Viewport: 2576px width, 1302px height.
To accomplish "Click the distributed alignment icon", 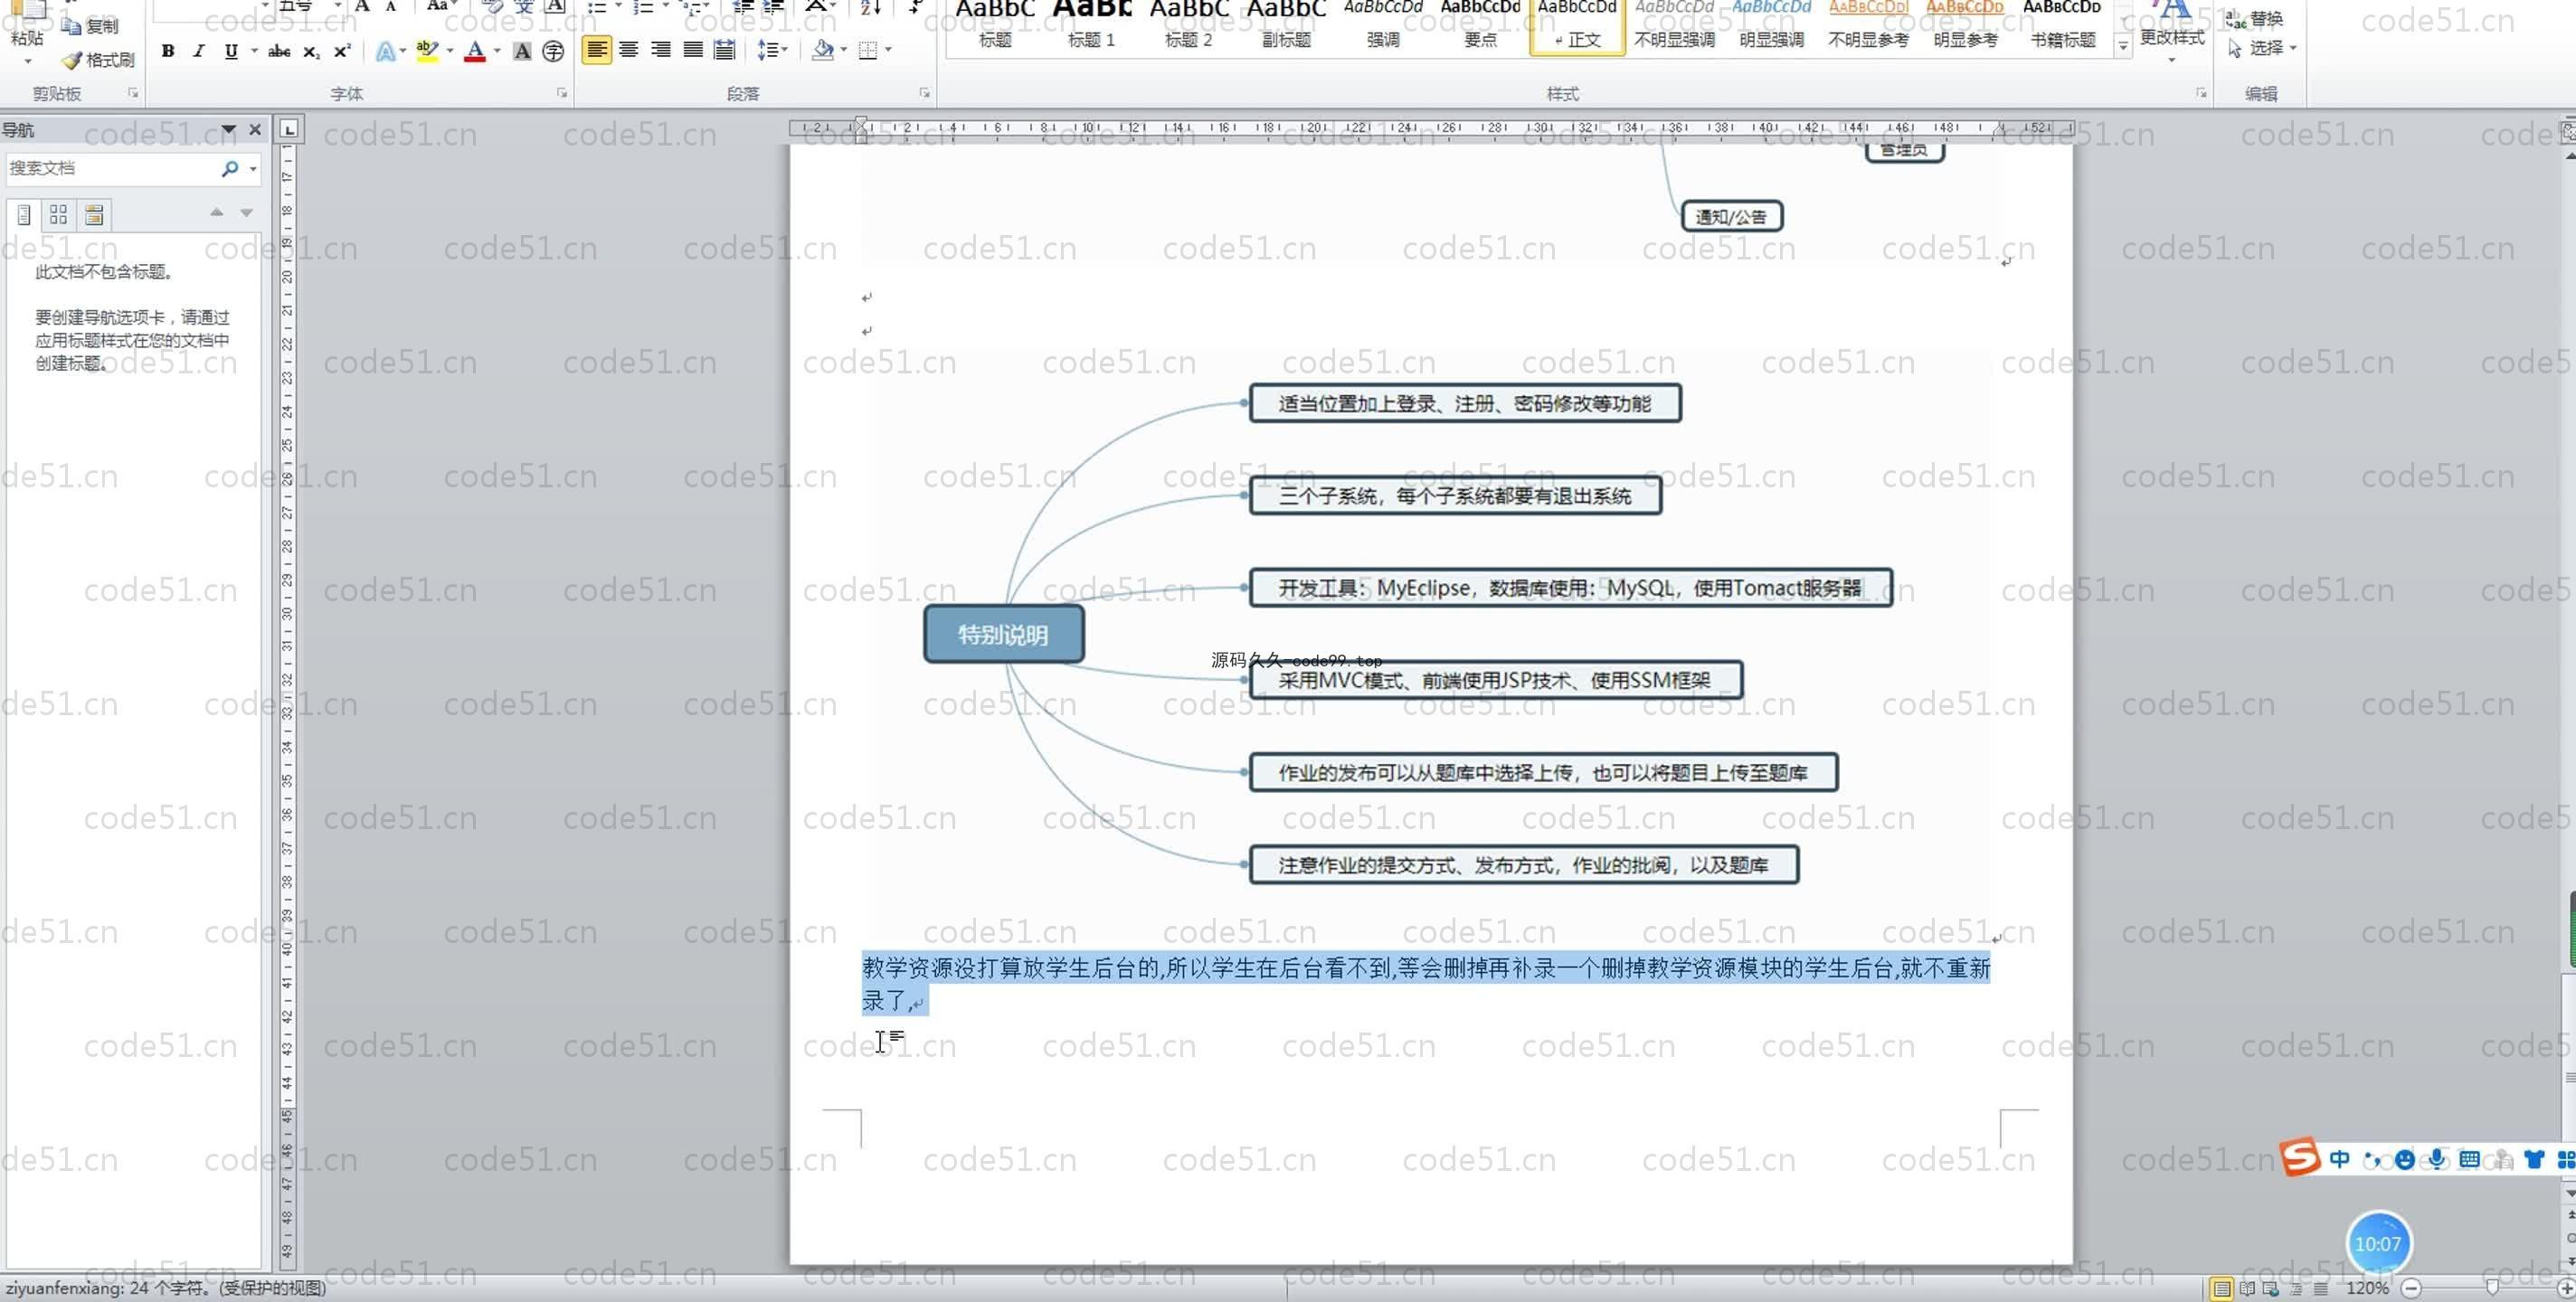I will click(725, 49).
